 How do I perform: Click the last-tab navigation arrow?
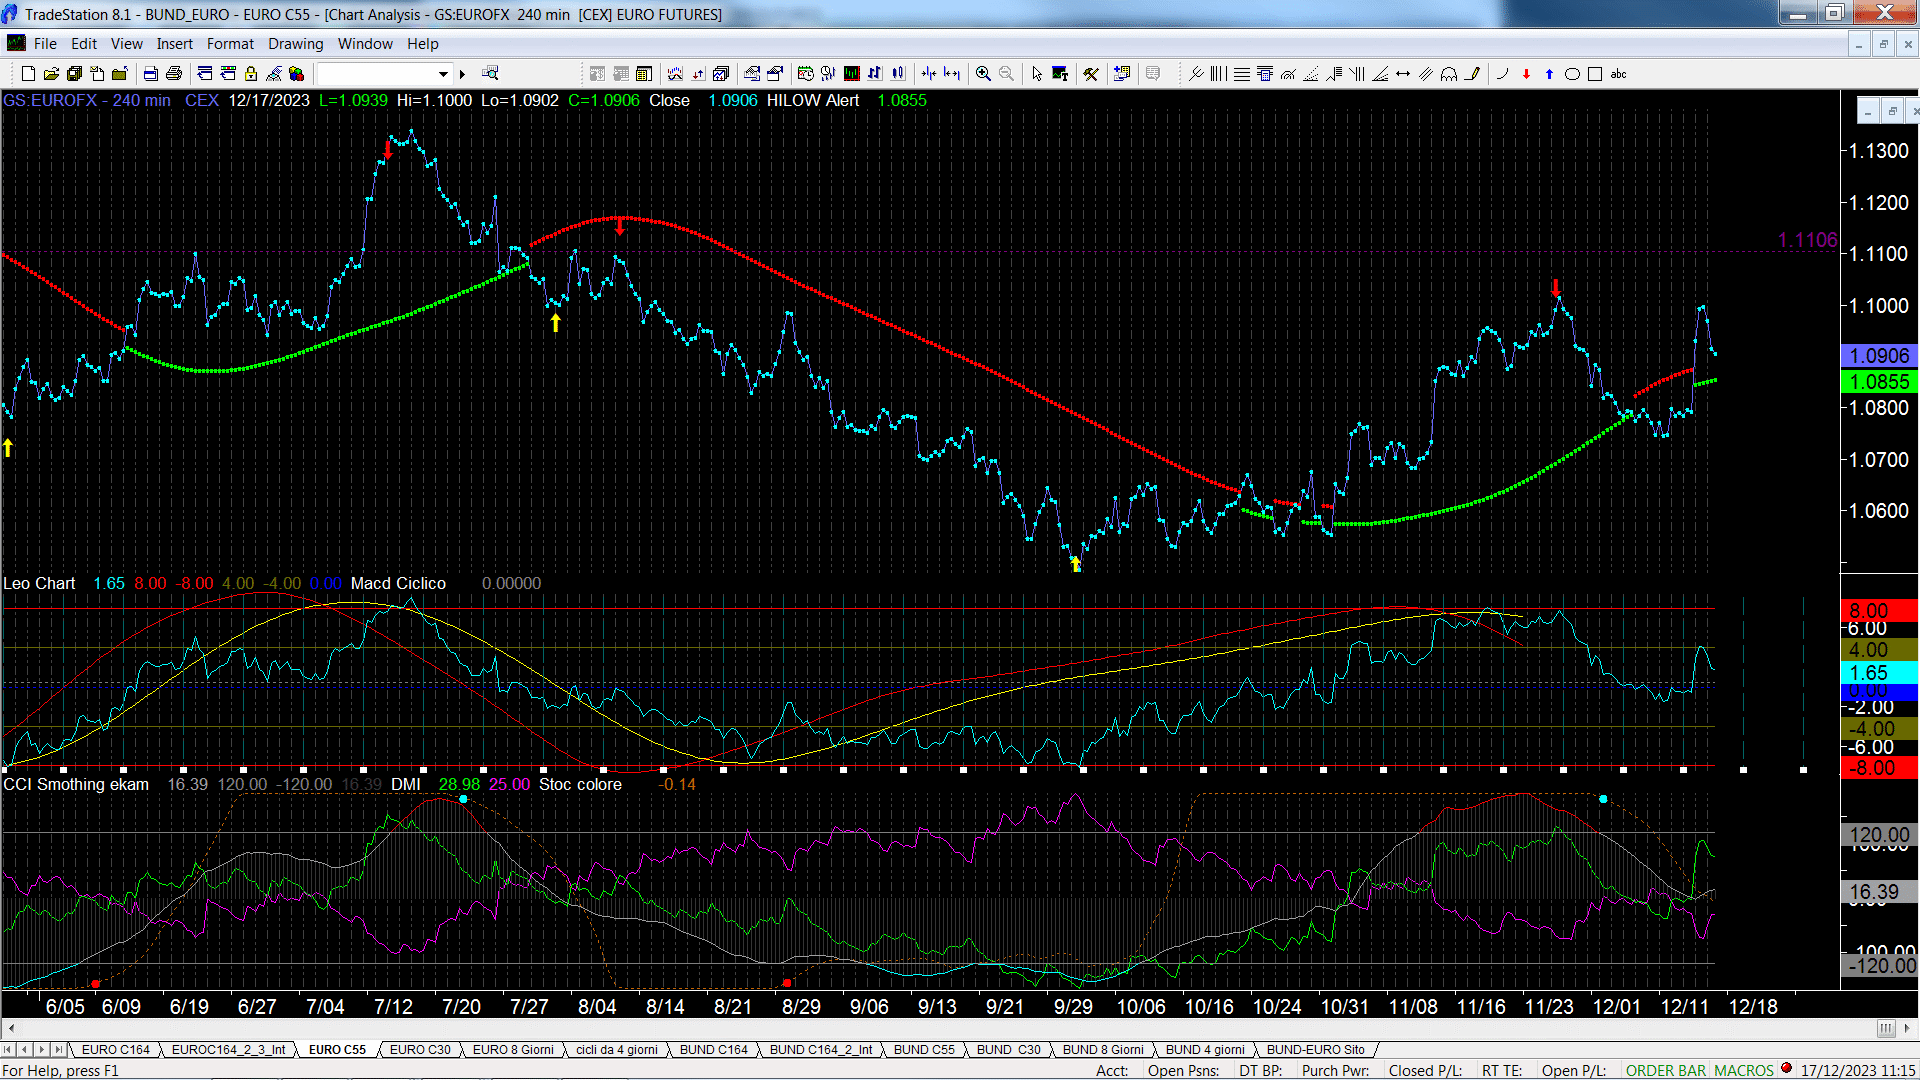point(59,1050)
